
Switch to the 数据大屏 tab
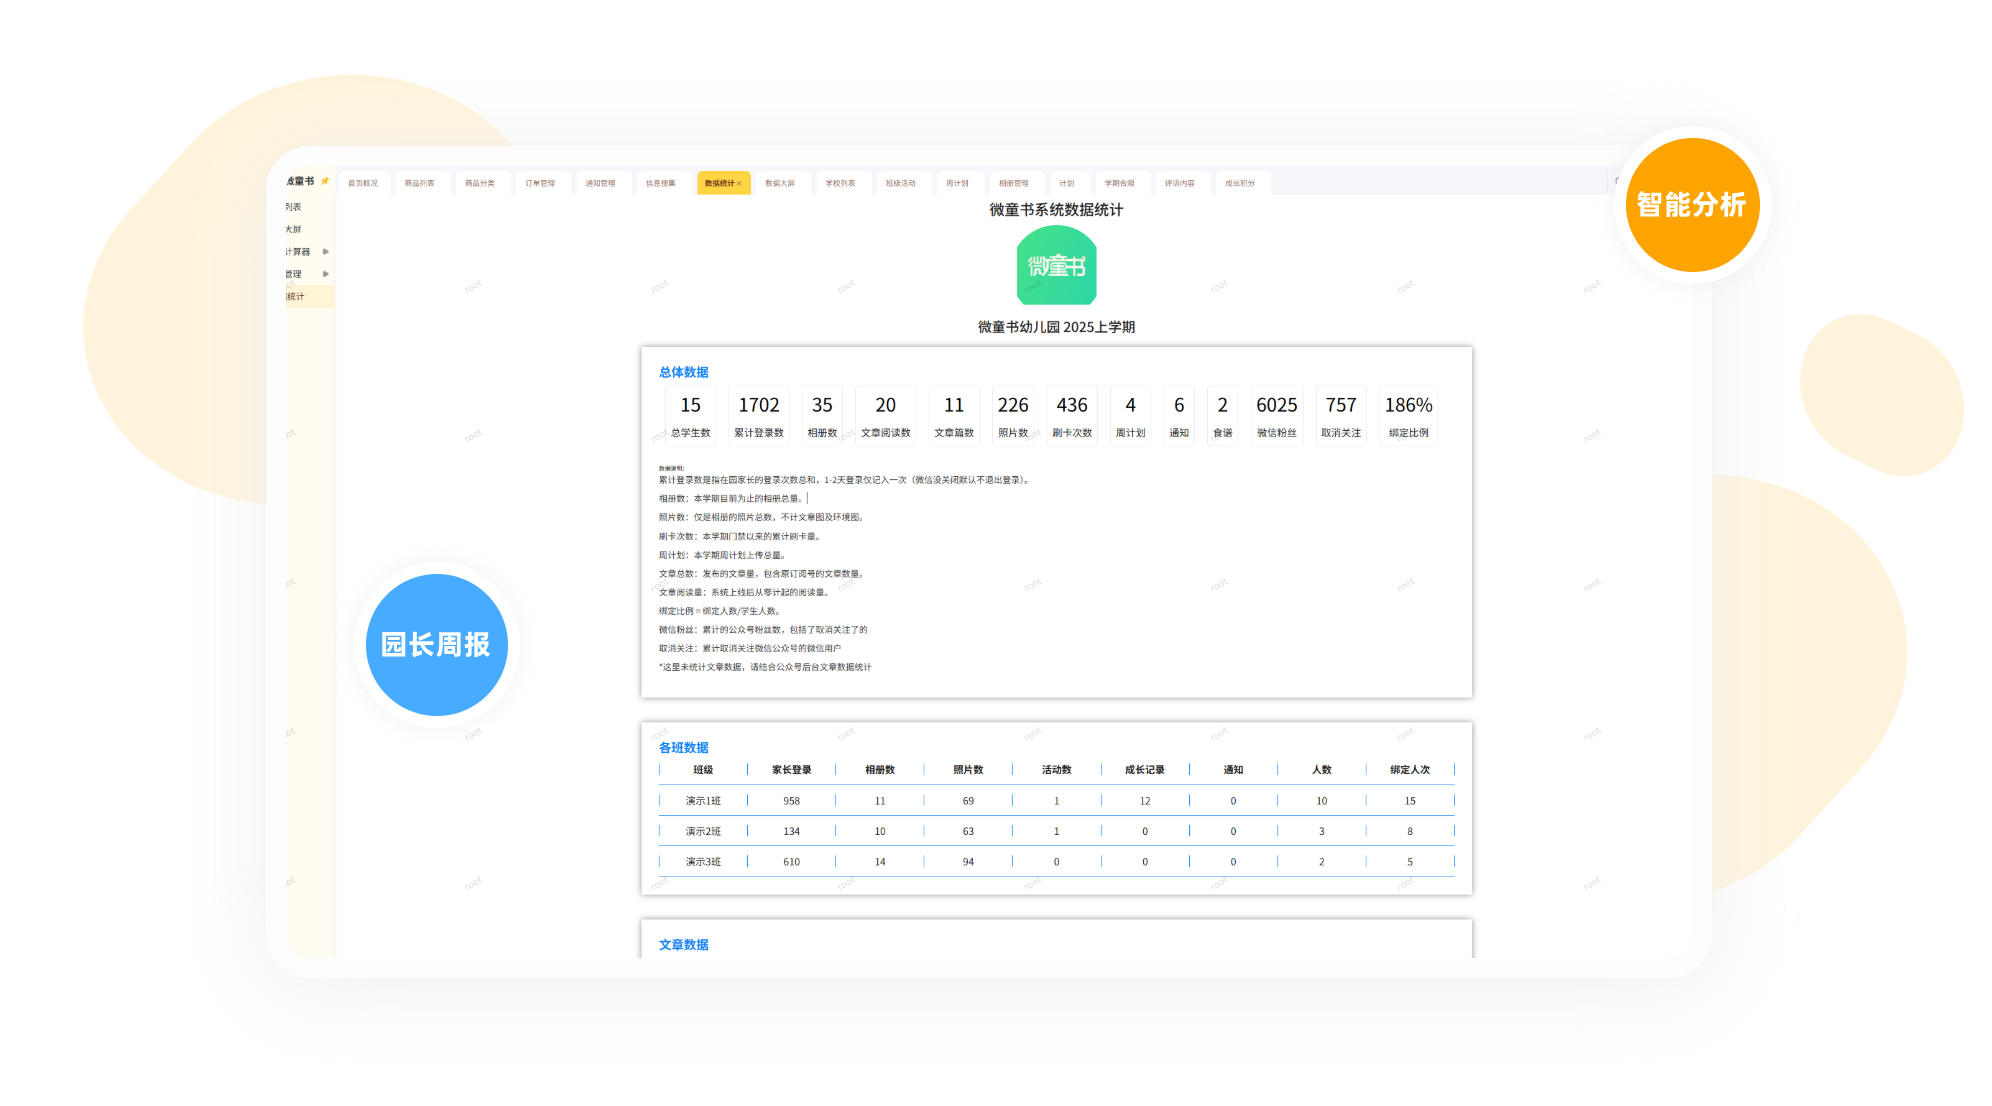pyautogui.click(x=779, y=183)
